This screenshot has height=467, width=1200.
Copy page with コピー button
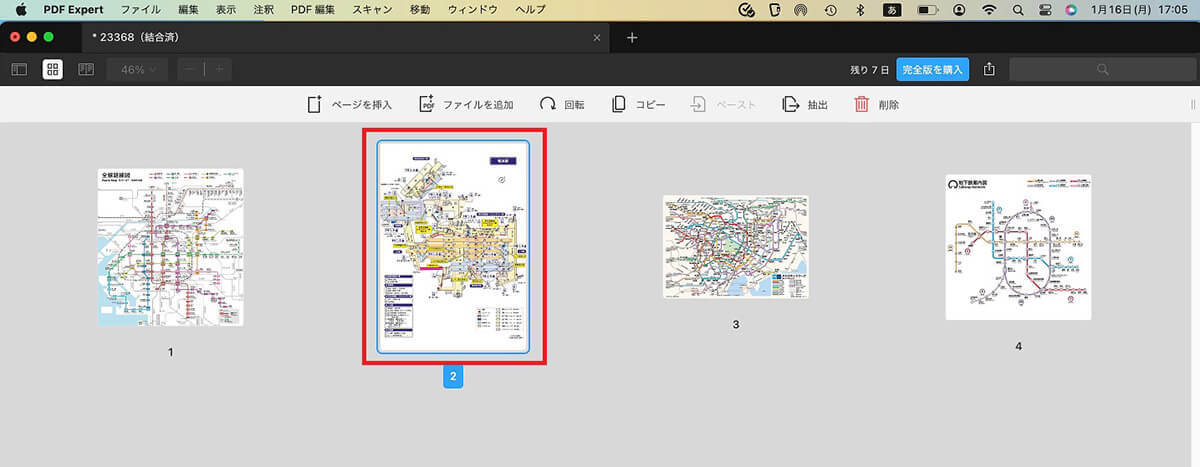[x=638, y=104]
